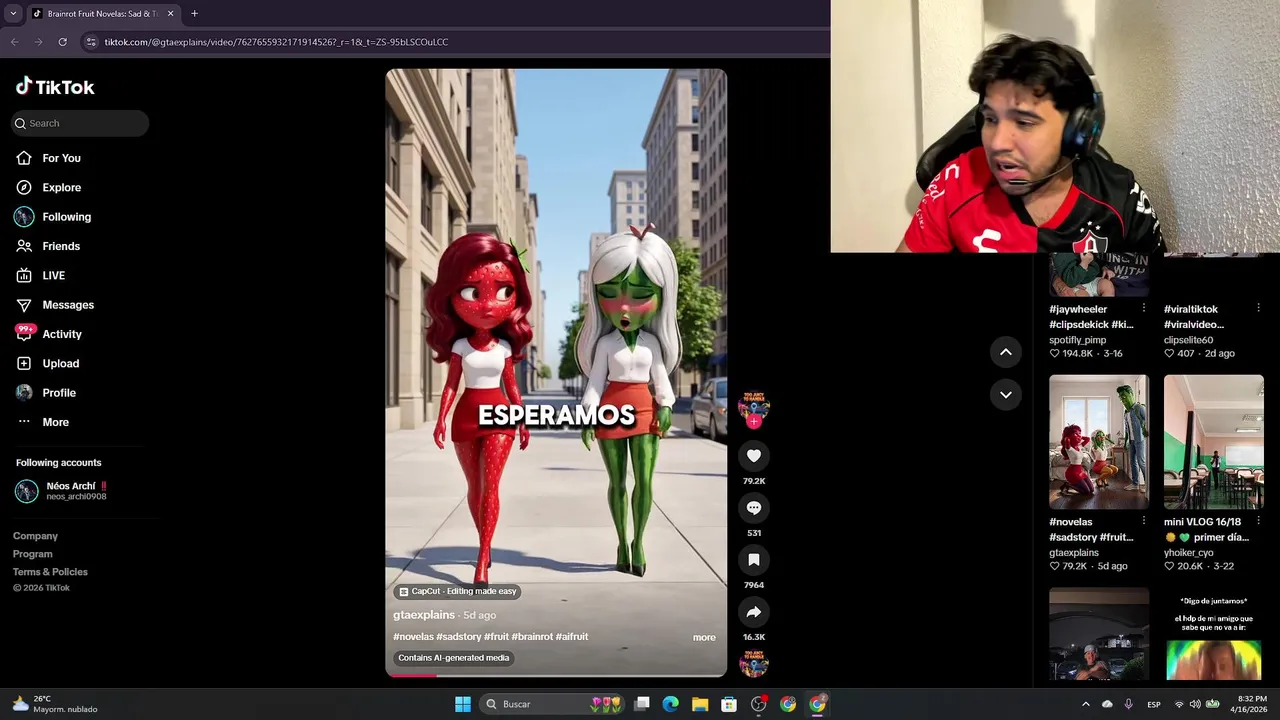Reload the page in browser toolbar
1280x720 pixels.
click(x=62, y=42)
